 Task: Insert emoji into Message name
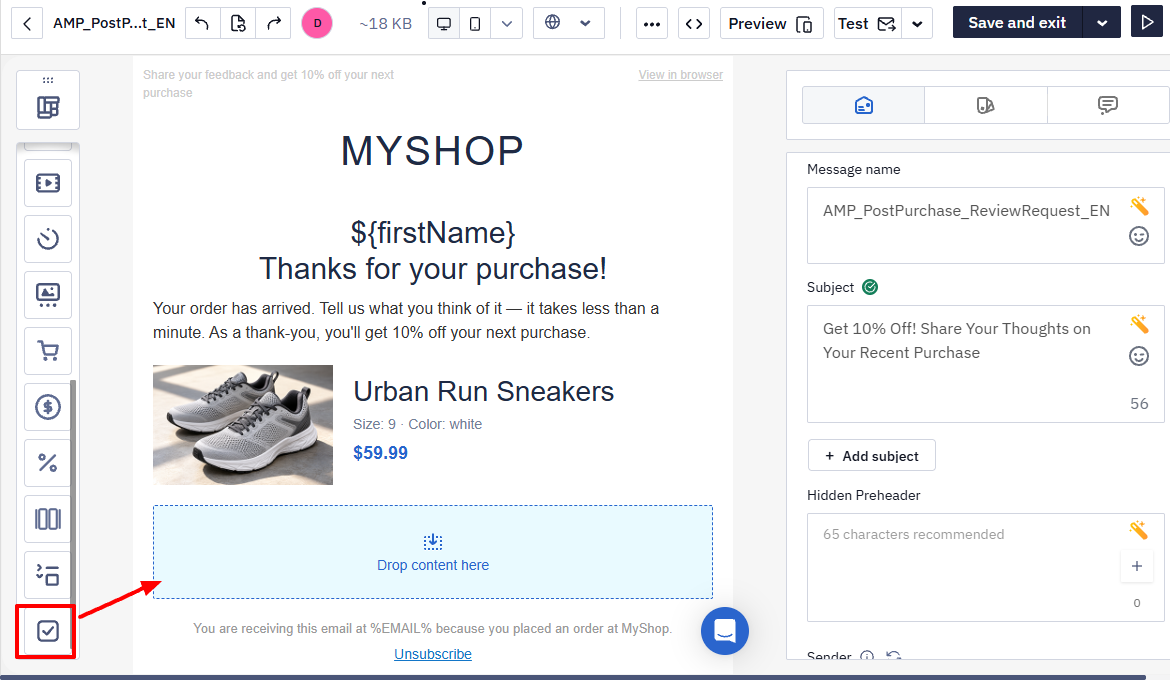click(1139, 237)
